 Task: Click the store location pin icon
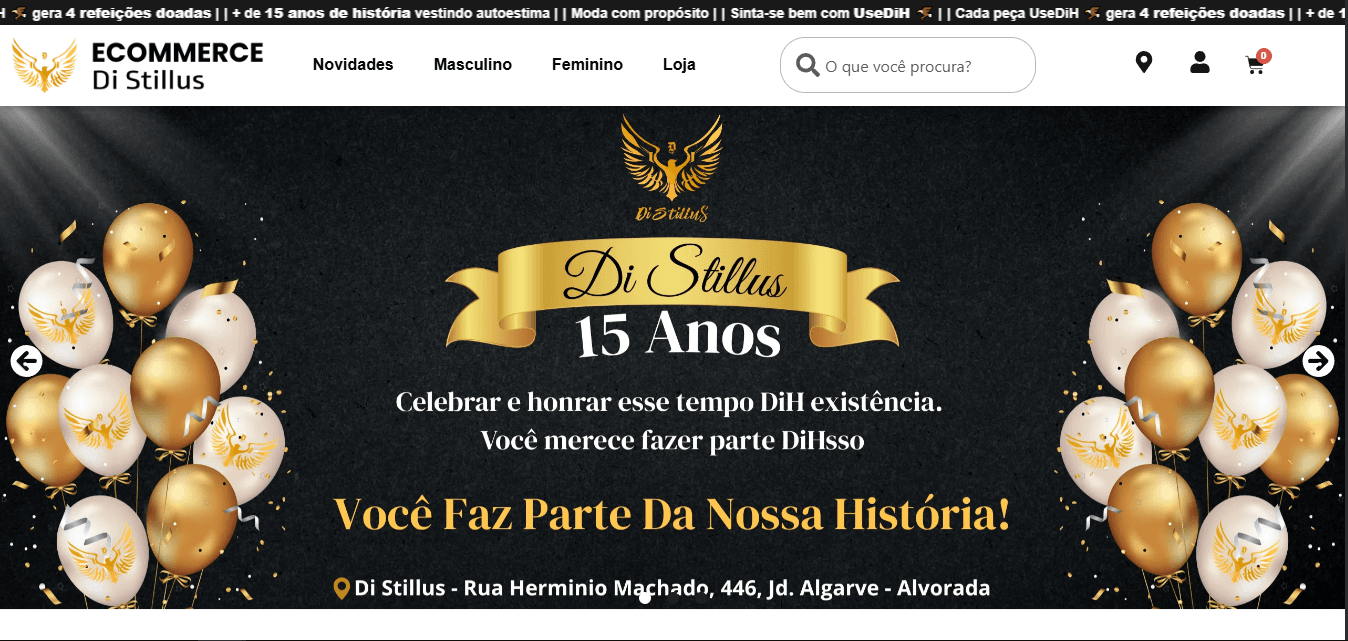tap(1144, 63)
